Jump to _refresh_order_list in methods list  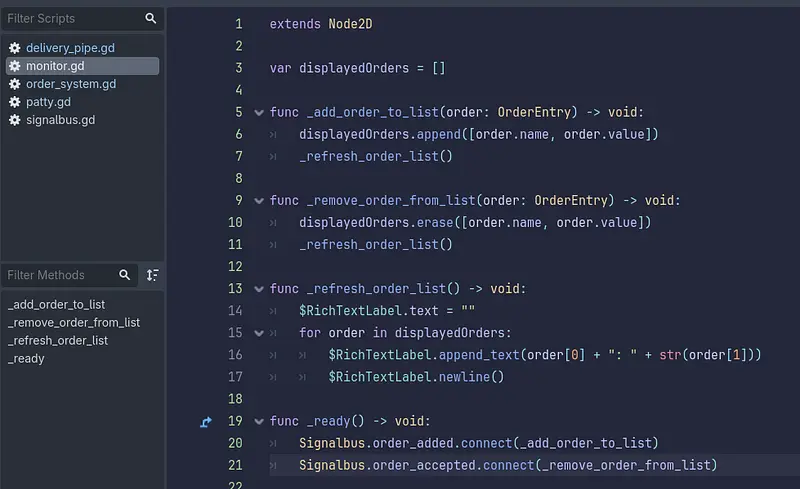point(58,340)
